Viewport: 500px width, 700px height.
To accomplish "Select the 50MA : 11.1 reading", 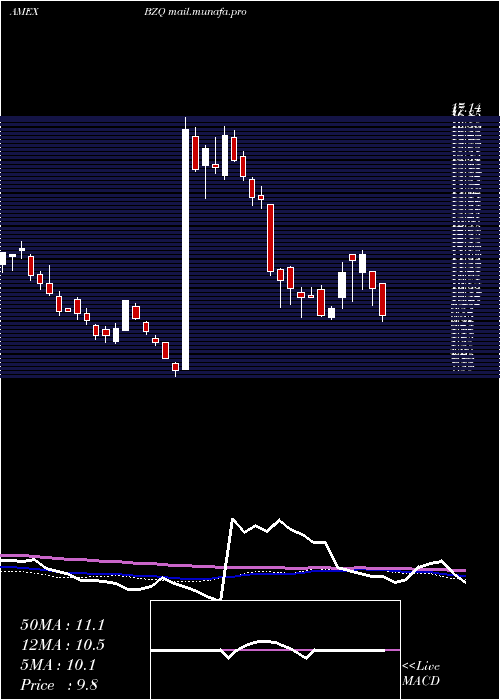I will pyautogui.click(x=62, y=625).
